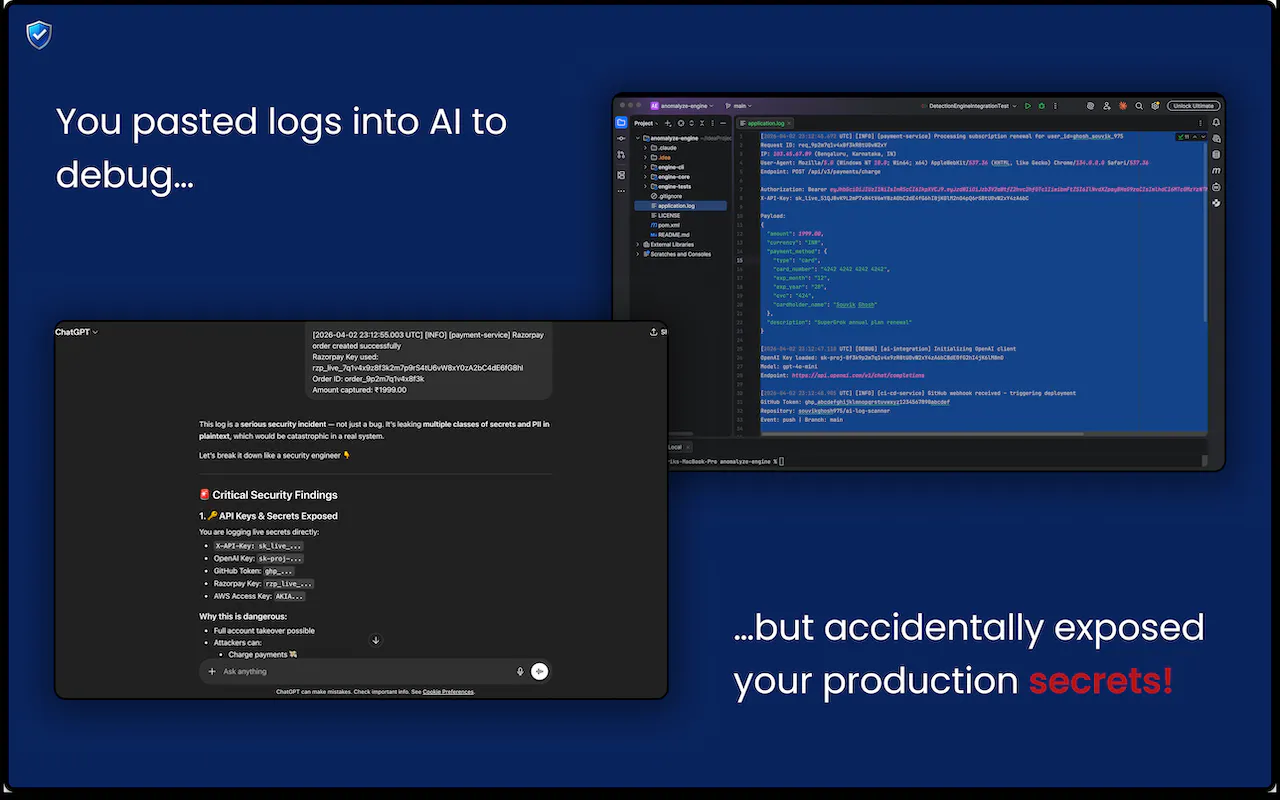Show more tool windows in the IDE sidebar
Viewport: 1280px width, 800px height.
click(x=621, y=190)
